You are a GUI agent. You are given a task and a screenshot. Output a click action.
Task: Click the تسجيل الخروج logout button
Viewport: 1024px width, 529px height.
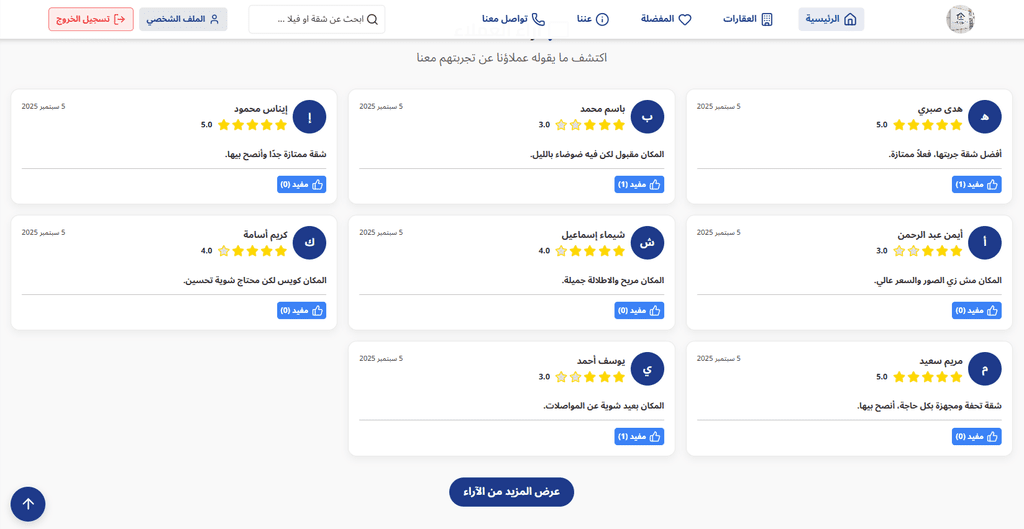[91, 19]
